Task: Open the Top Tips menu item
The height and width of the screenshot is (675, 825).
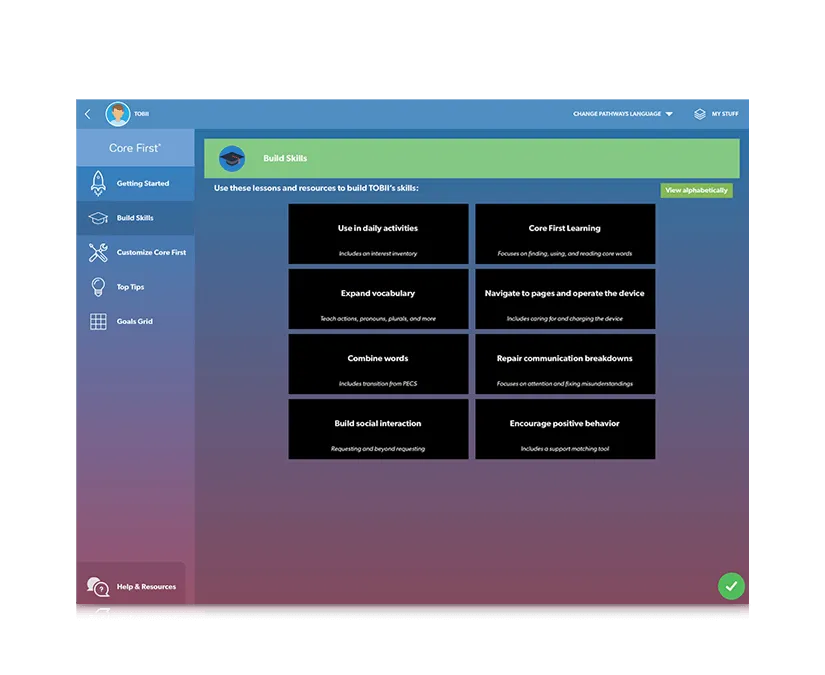Action: point(135,287)
